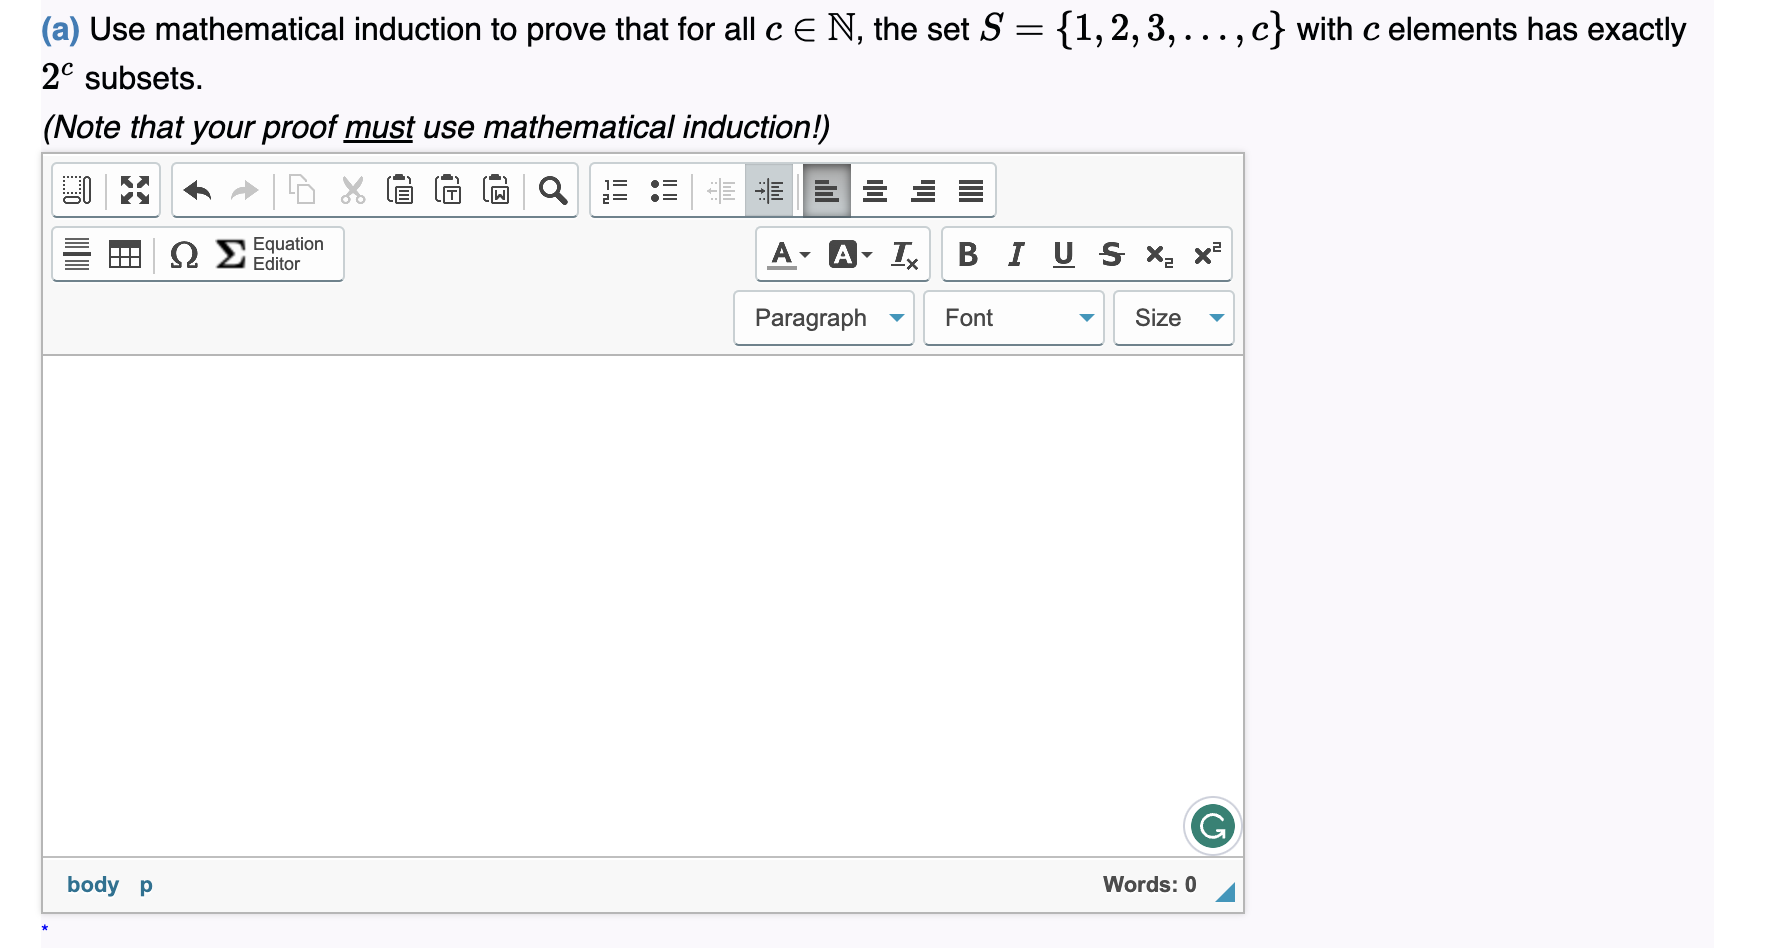Select the Undo icon
The height and width of the screenshot is (948, 1790).
(x=197, y=190)
